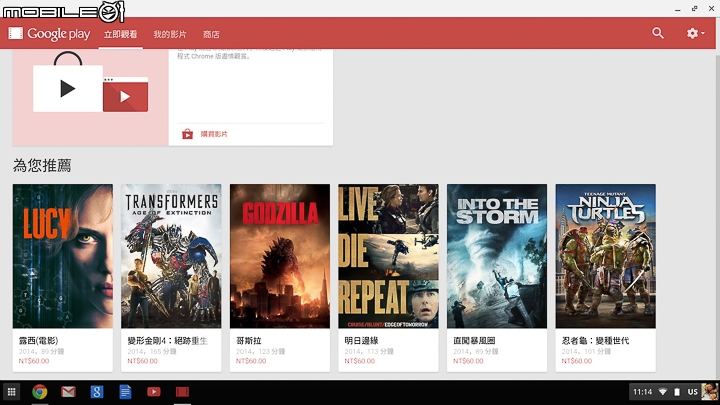Viewport: 720px width, 405px height.
Task: Maximize the Play Movies window
Action: click(694, 8)
